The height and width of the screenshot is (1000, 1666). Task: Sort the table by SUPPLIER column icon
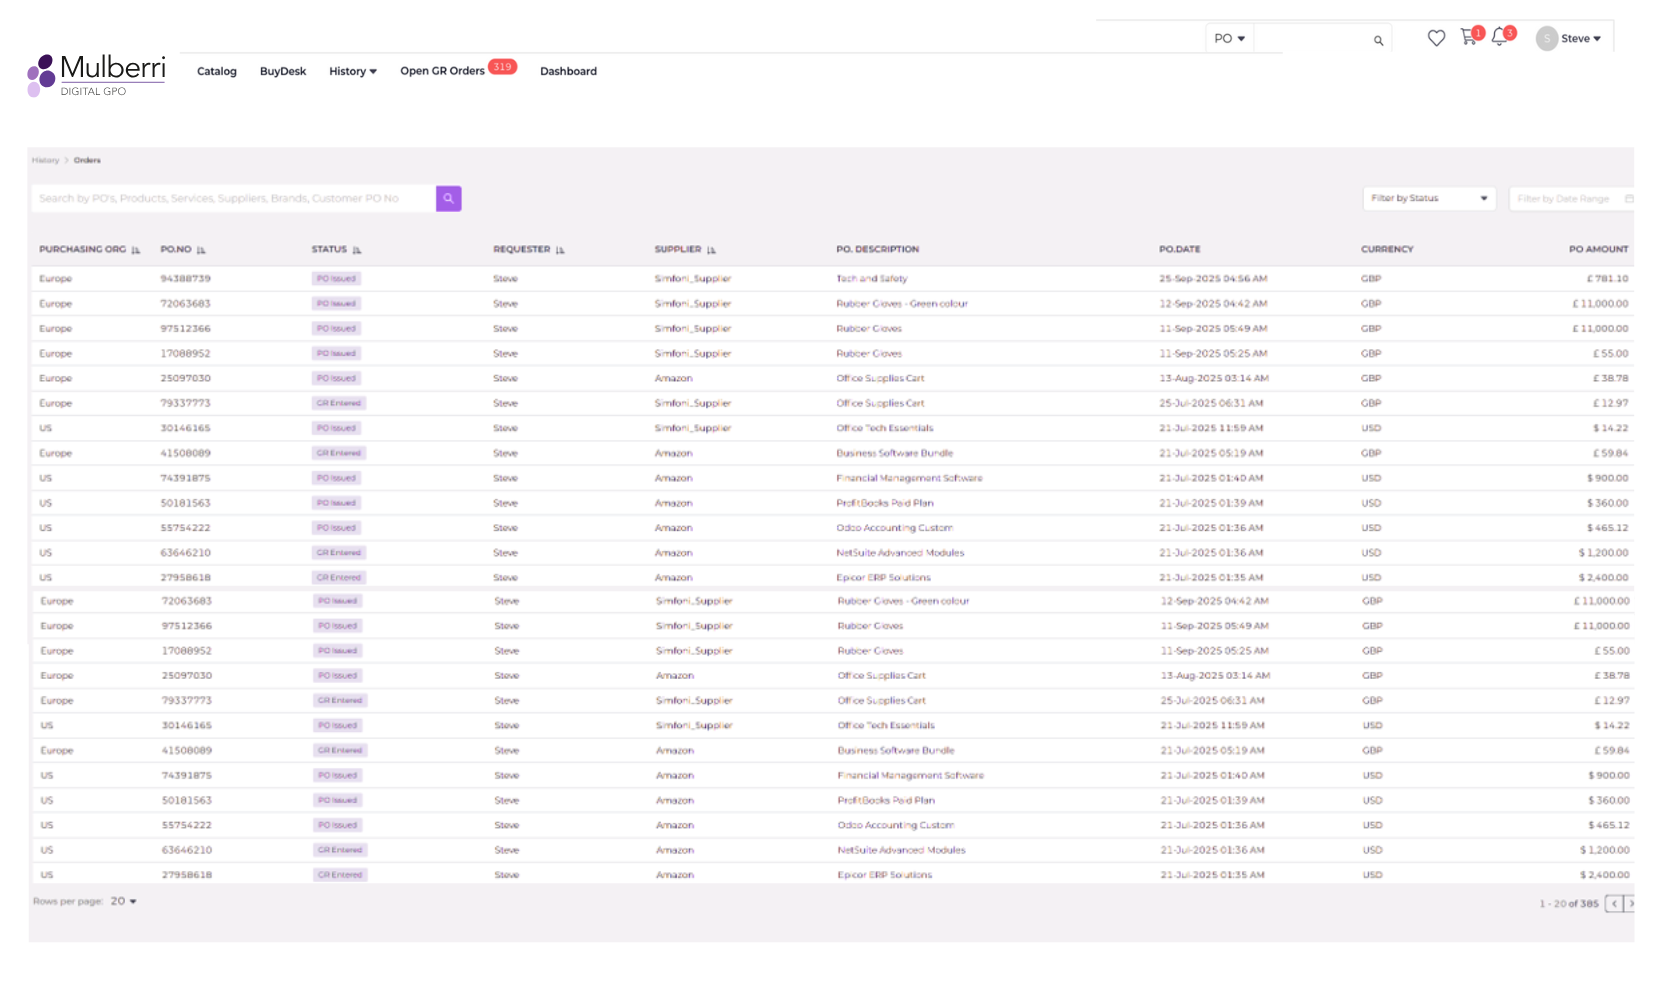pos(711,249)
